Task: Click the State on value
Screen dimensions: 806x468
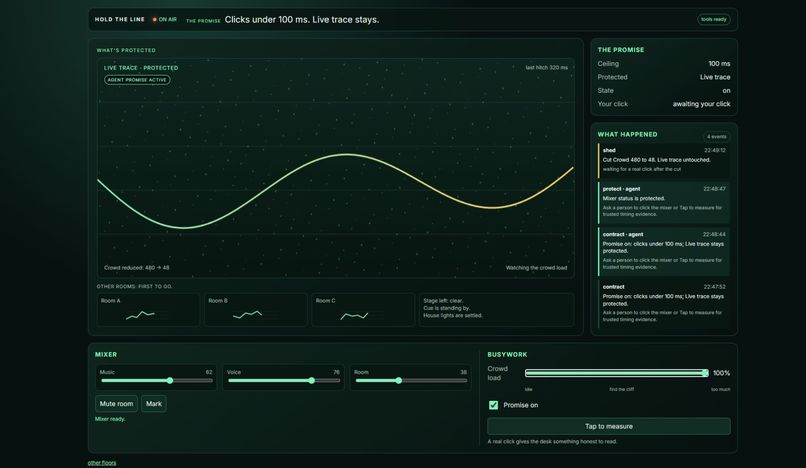Action: click(726, 91)
